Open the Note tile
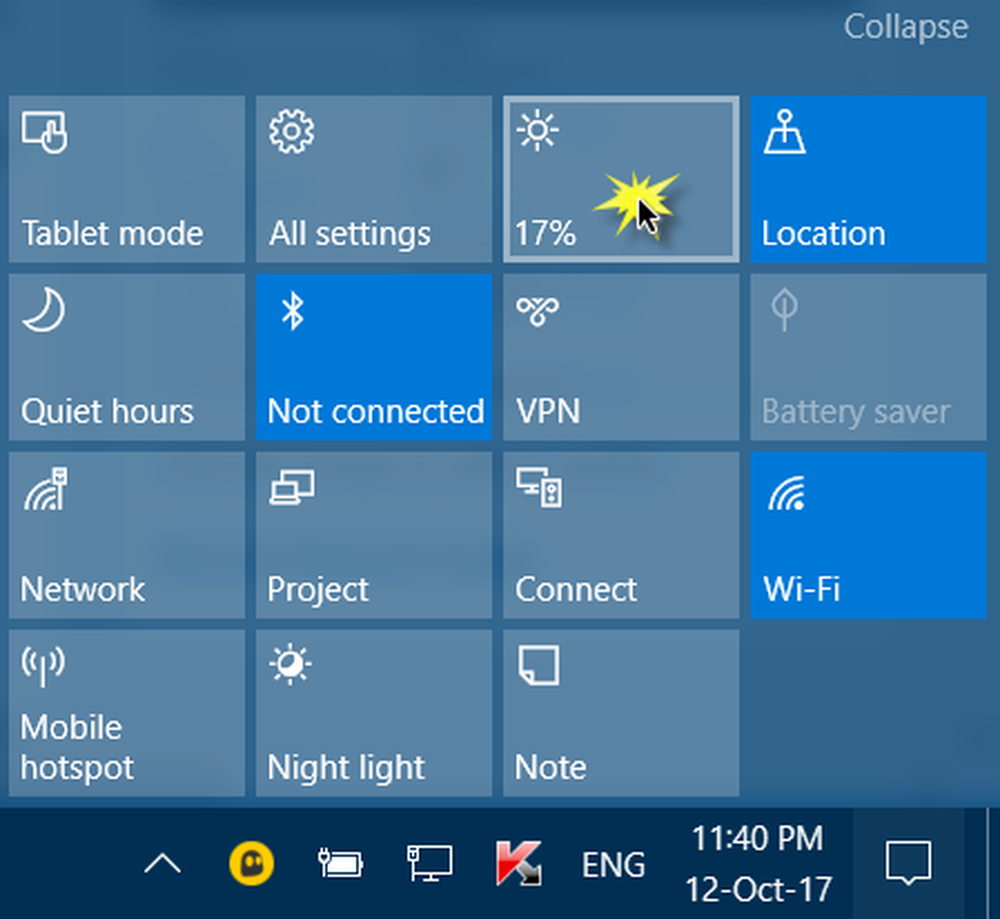 [621, 713]
